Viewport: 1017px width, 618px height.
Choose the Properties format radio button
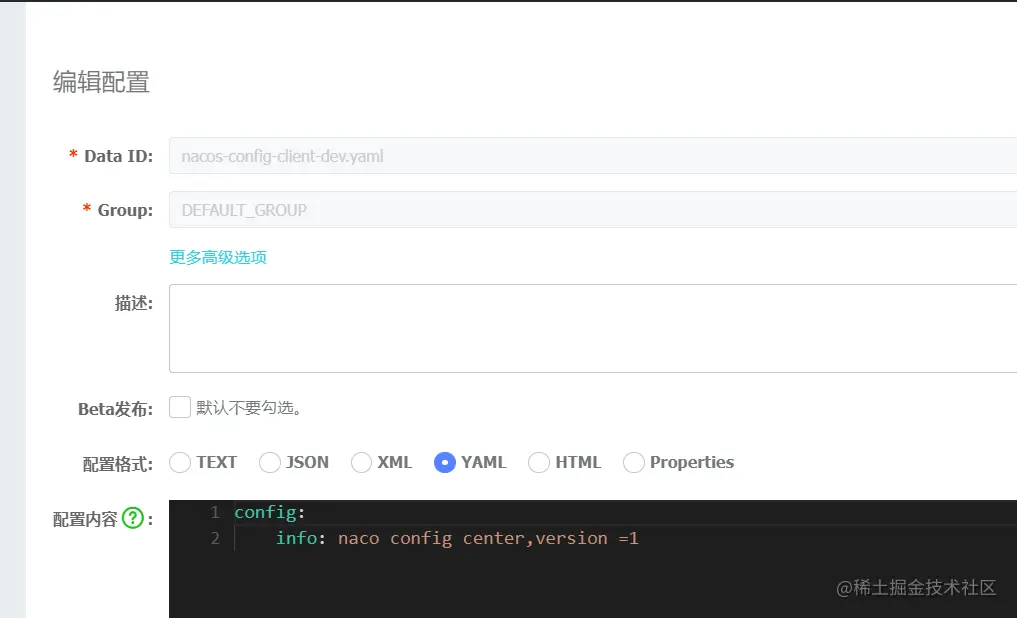coord(634,462)
